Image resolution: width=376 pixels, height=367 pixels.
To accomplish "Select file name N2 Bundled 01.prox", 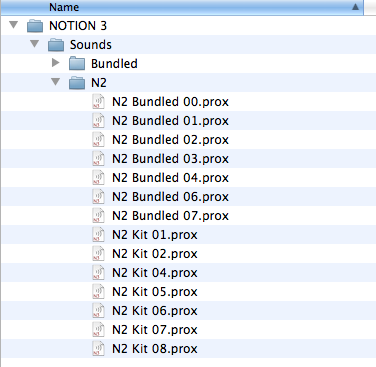I will [171, 121].
